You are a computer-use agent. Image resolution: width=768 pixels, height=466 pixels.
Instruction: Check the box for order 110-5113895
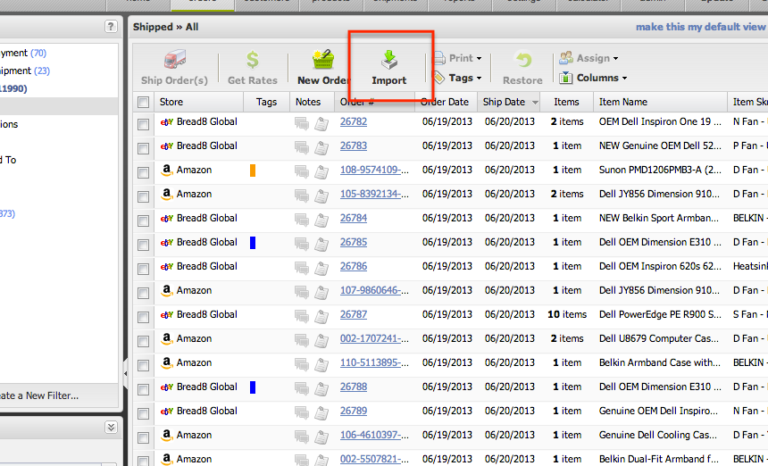[x=143, y=365]
